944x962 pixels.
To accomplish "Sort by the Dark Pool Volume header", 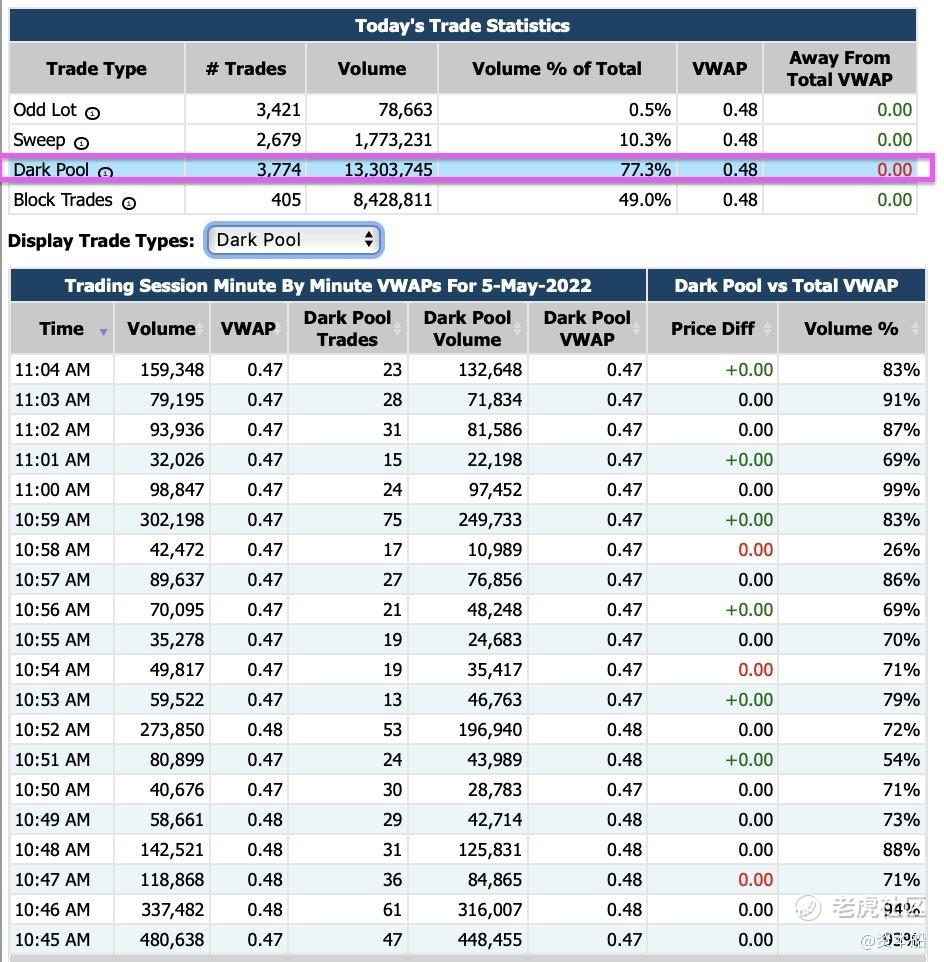I will (467, 328).
